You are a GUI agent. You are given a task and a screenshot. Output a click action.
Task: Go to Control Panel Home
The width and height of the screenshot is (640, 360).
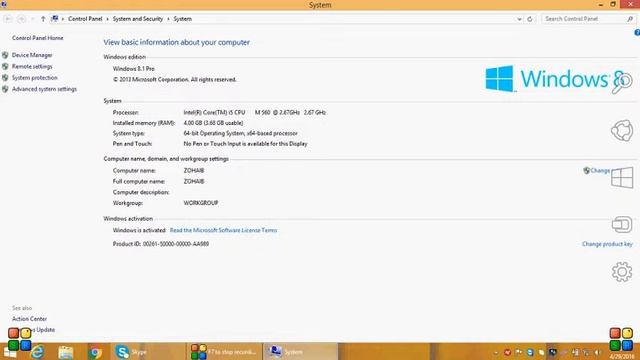pos(38,38)
